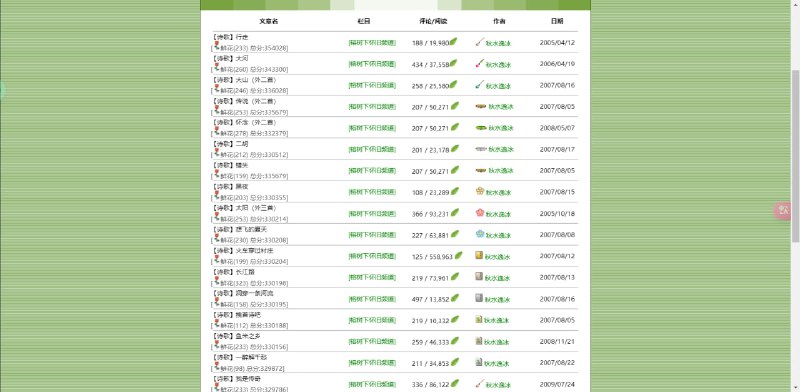
Task: Open the green 栏目 link in the 2008/11/21 row
Action: 372,341
